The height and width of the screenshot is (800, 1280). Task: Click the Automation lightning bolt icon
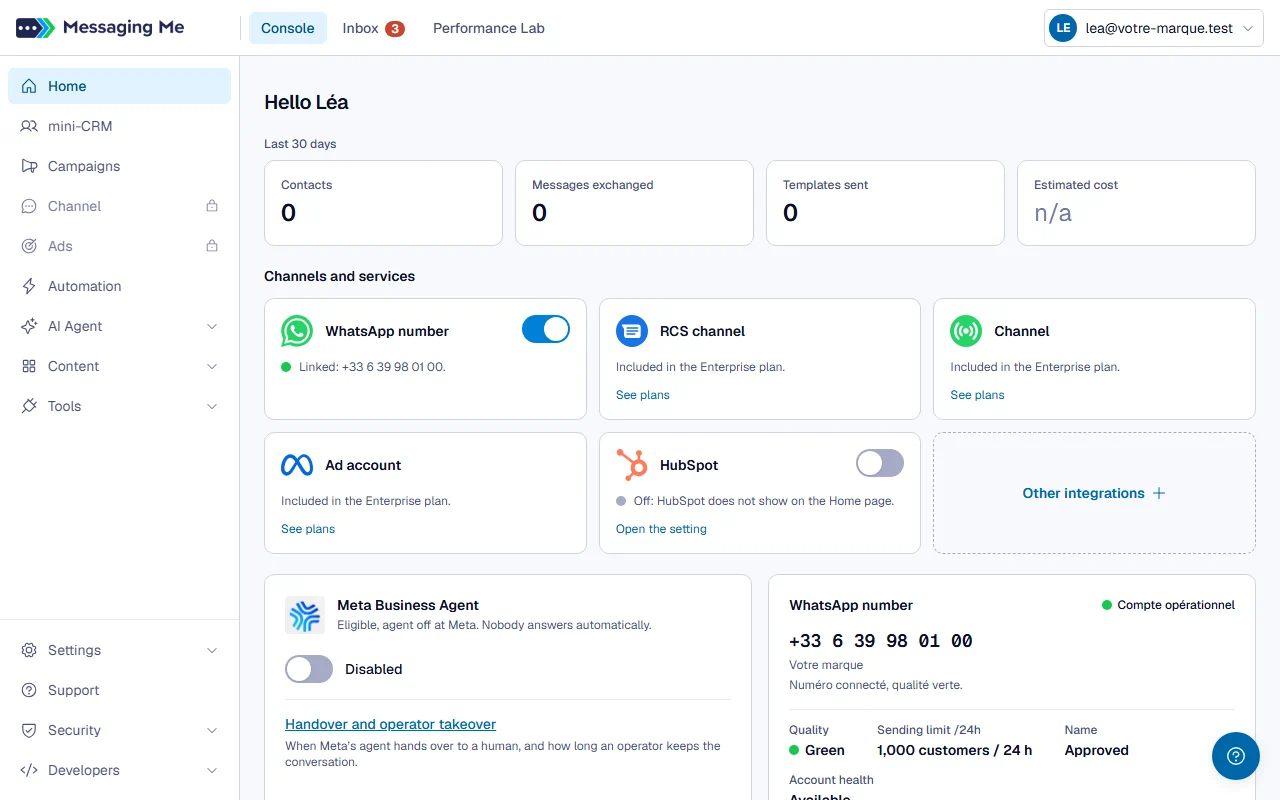click(29, 286)
